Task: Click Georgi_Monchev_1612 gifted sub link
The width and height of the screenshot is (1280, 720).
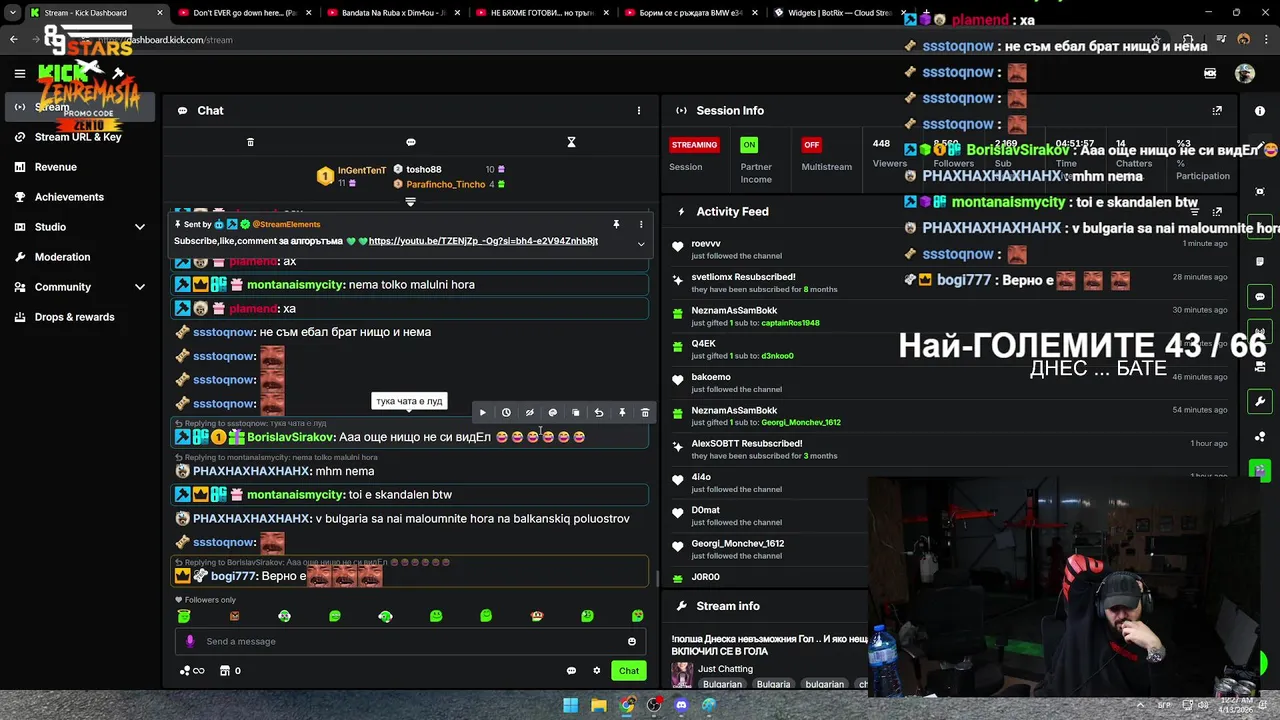Action: coord(801,422)
